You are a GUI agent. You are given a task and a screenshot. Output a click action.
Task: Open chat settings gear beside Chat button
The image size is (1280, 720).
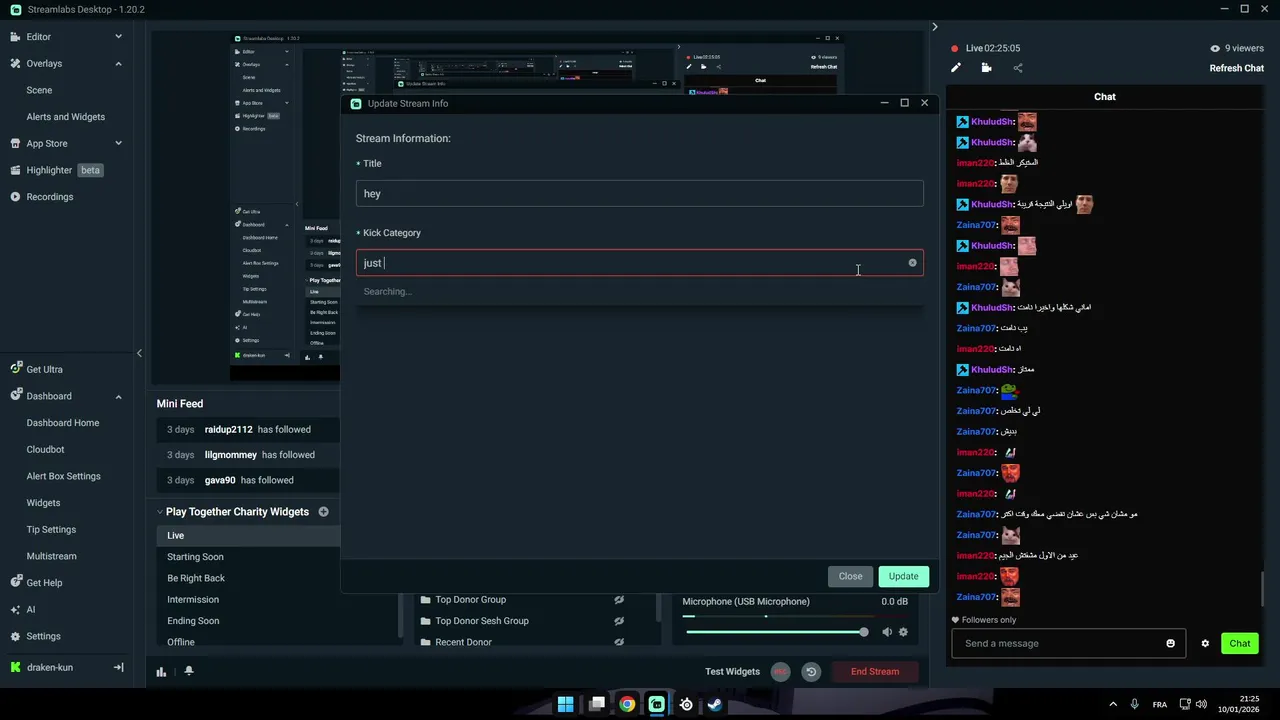tap(1205, 643)
